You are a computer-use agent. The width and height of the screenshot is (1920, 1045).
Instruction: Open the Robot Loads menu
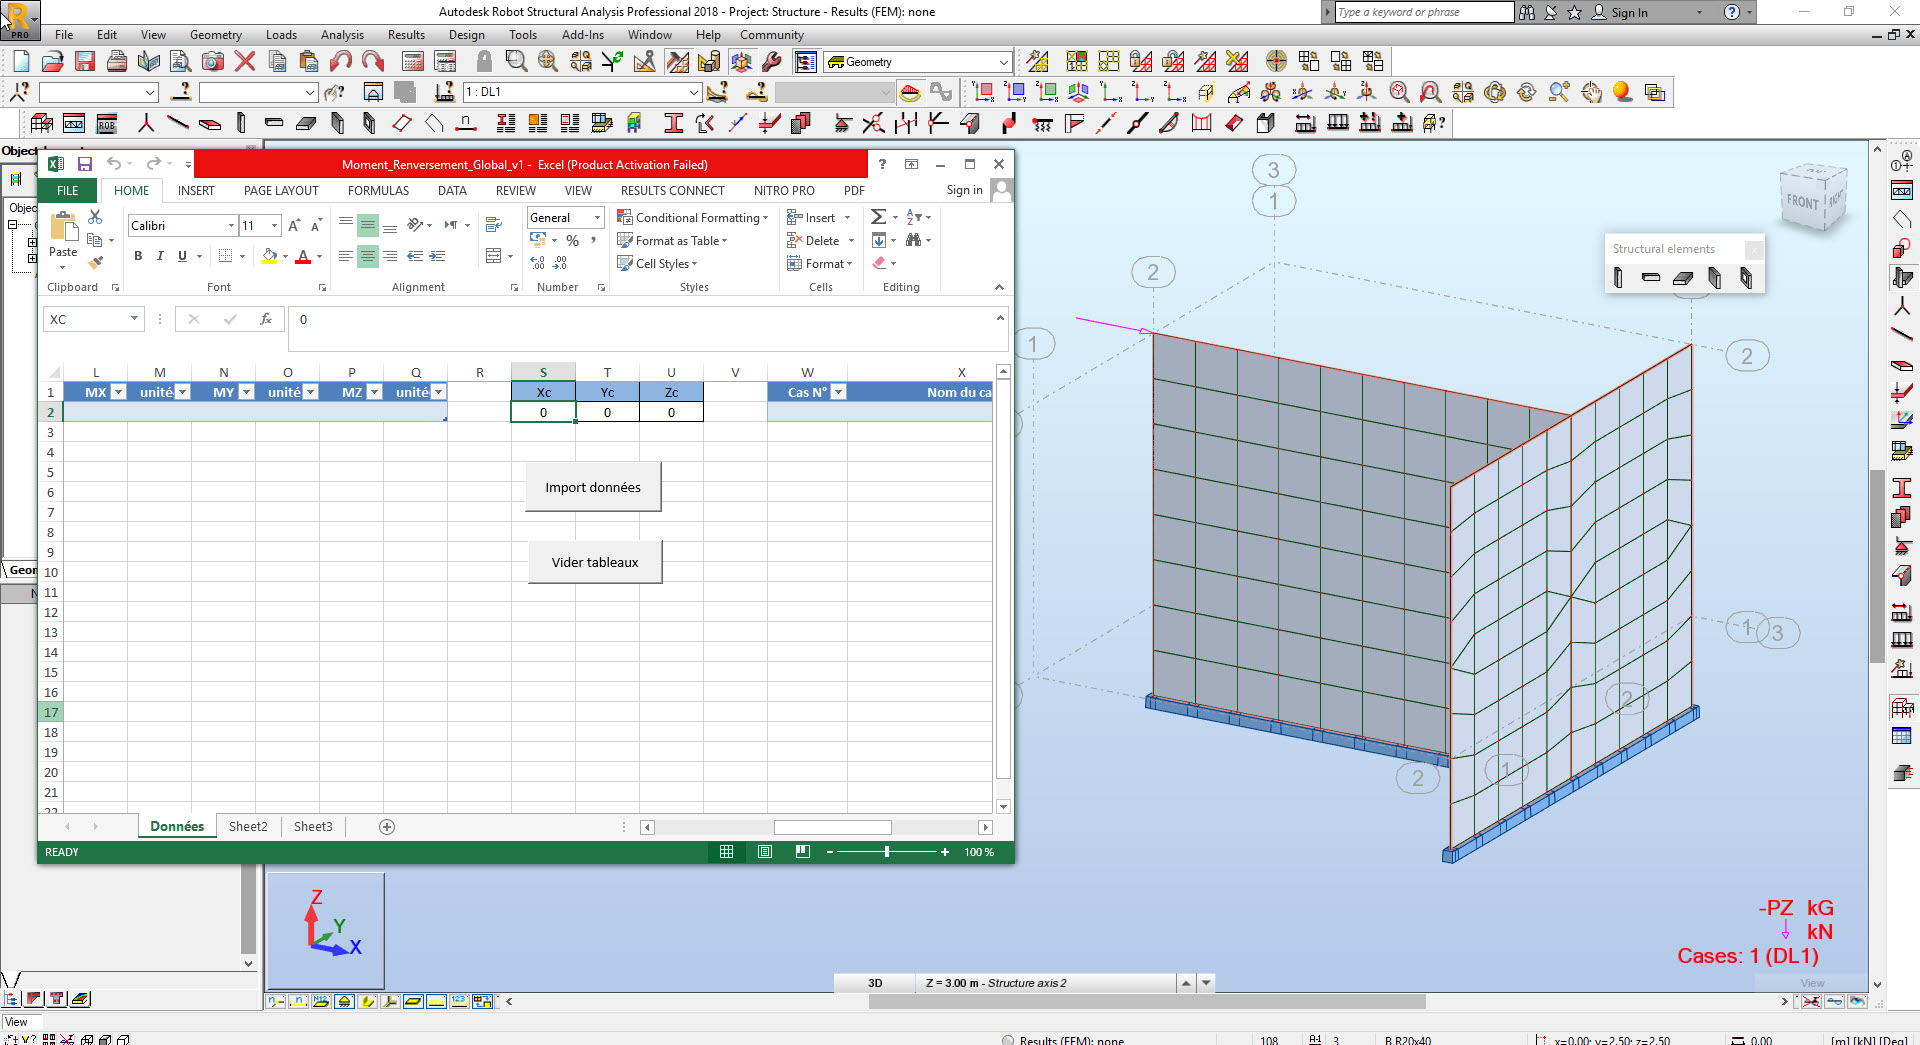pos(281,35)
